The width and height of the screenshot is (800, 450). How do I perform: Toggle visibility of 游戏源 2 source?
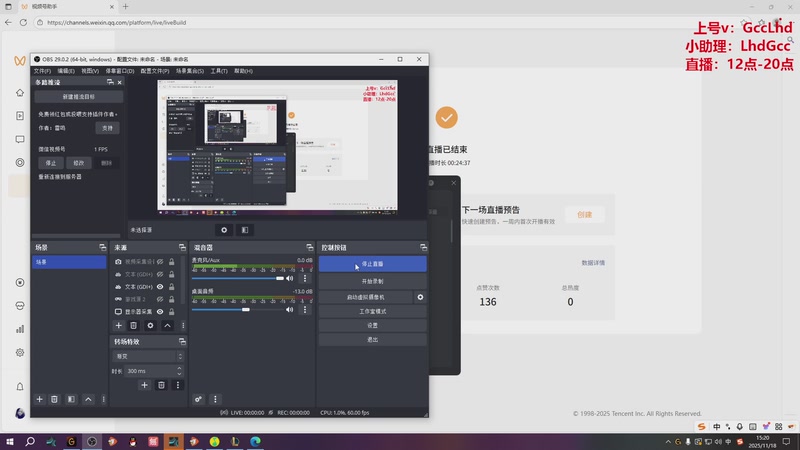click(x=160, y=299)
